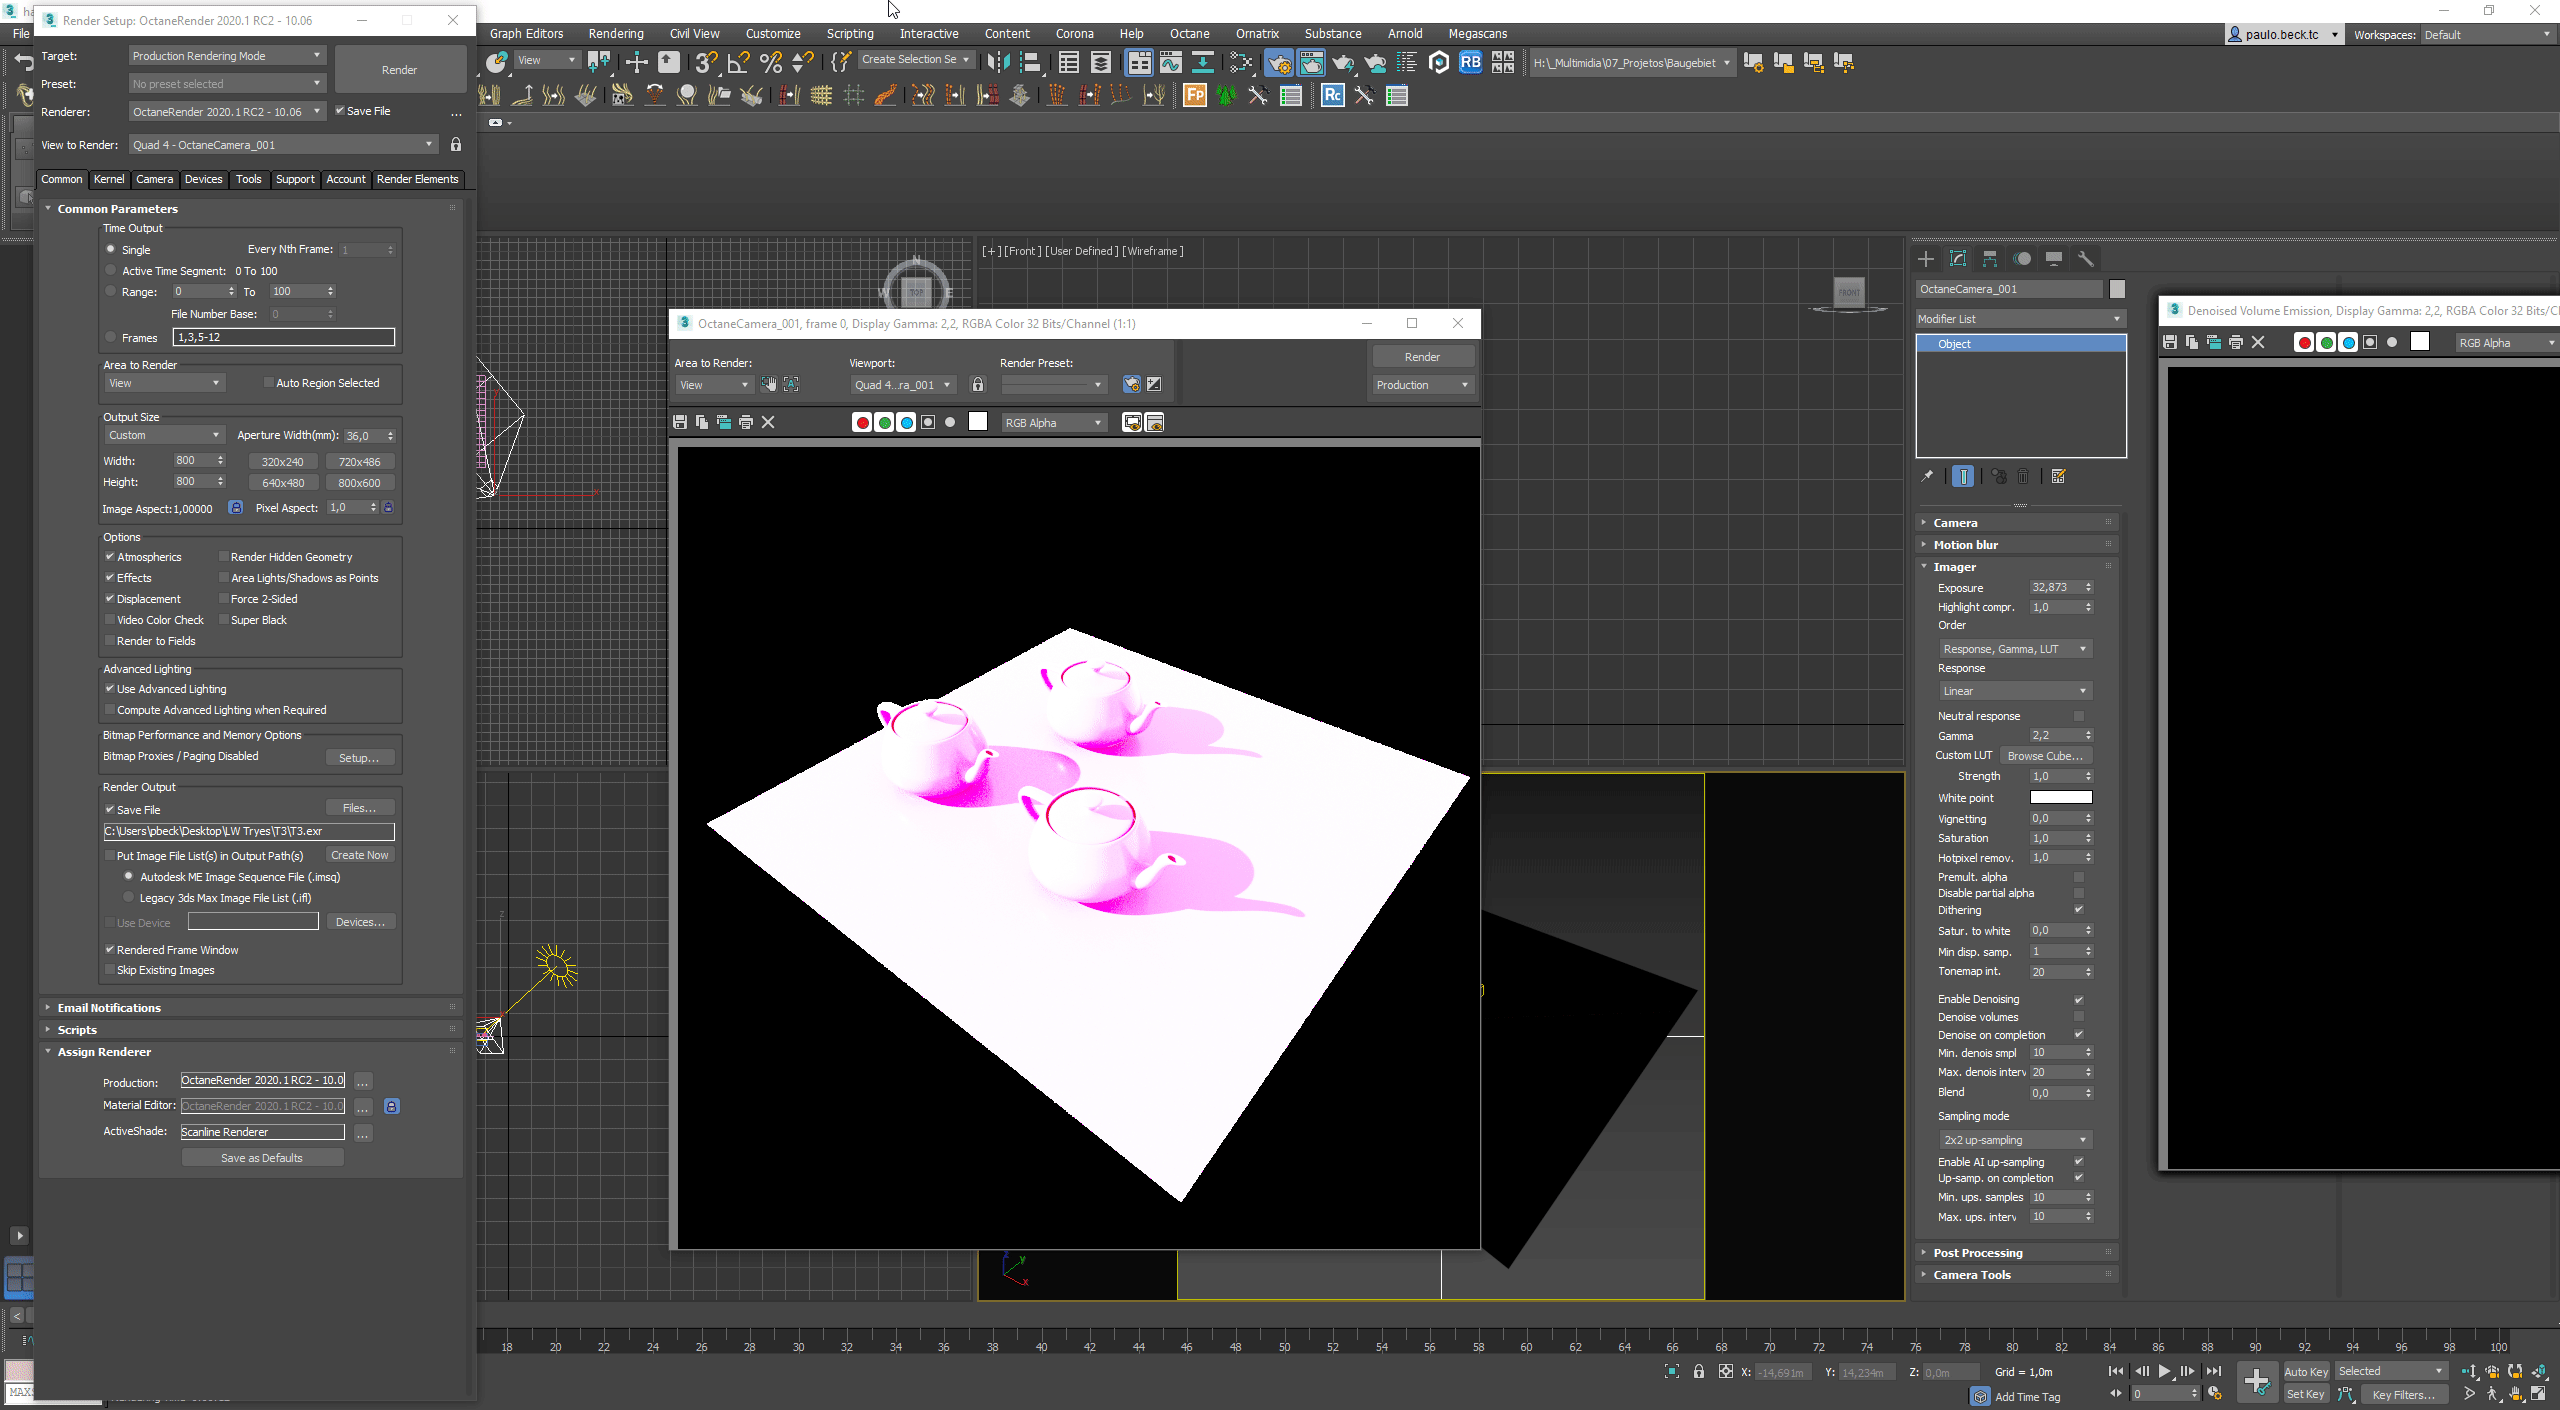
Task: Open the Curve Editor toolbar icon
Action: (1170, 63)
